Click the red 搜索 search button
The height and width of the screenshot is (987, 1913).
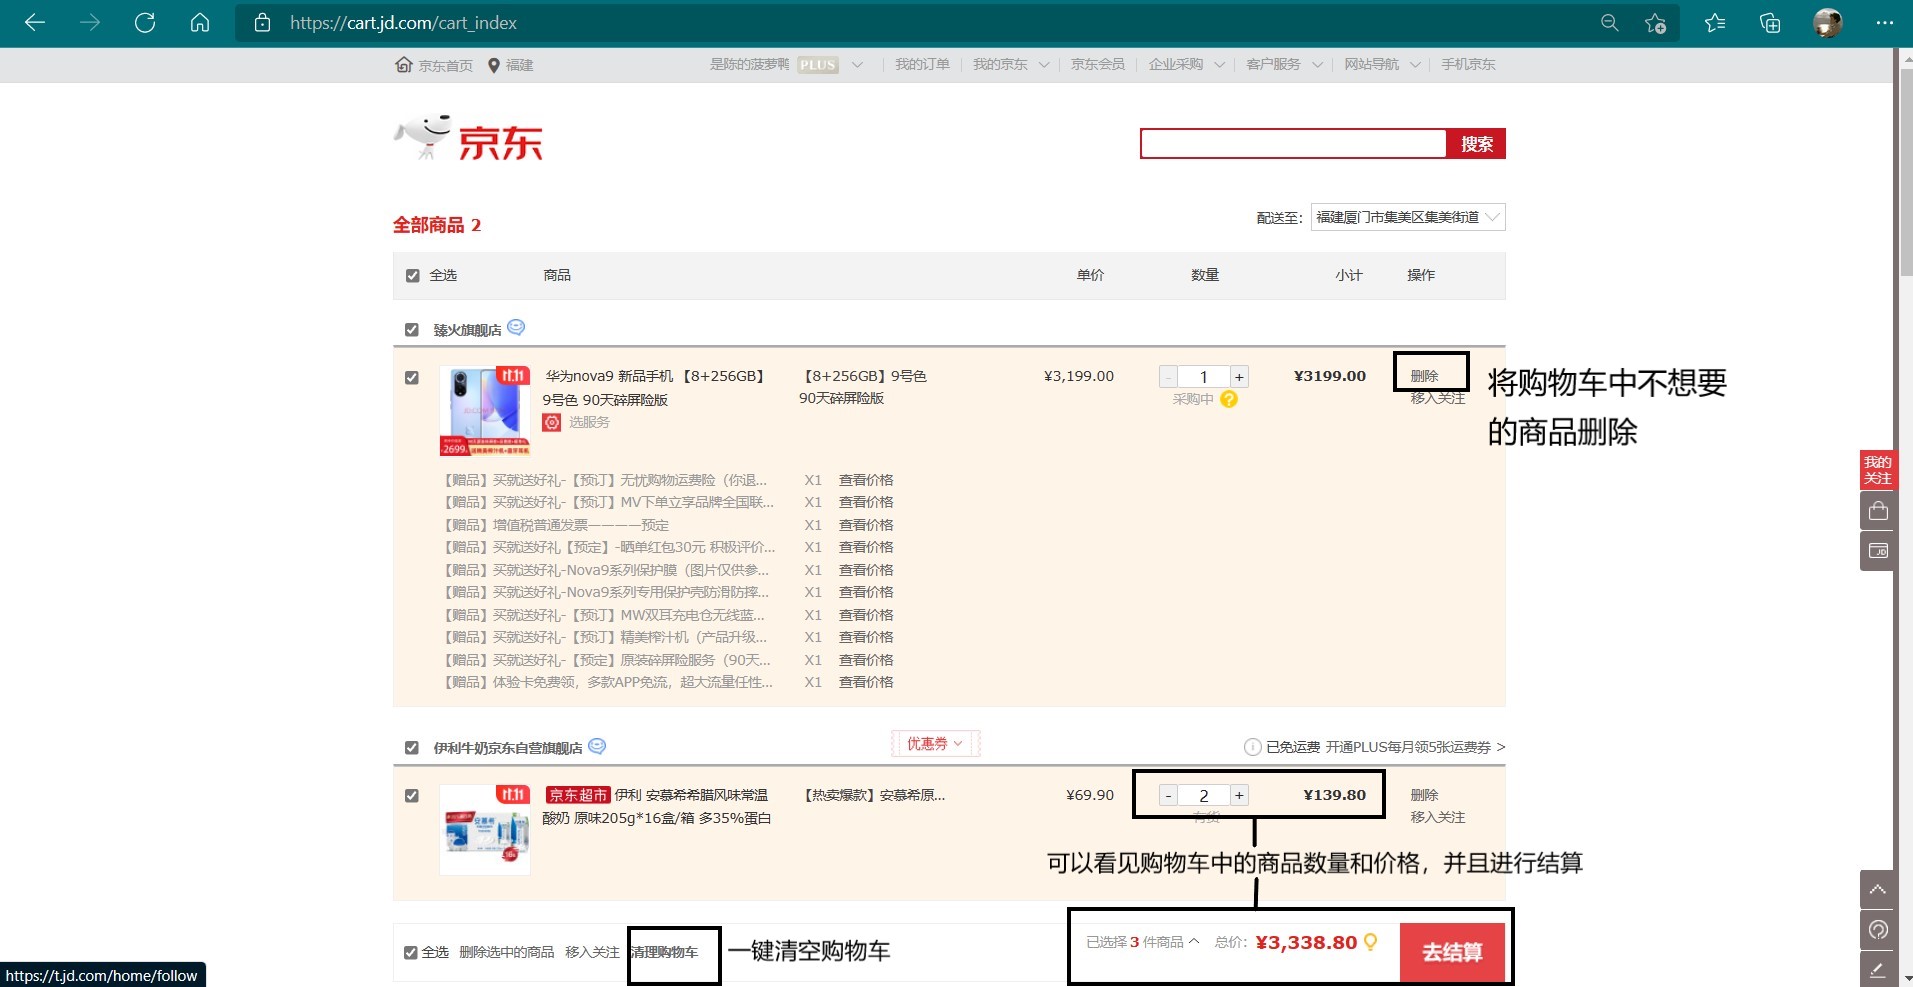coord(1476,144)
